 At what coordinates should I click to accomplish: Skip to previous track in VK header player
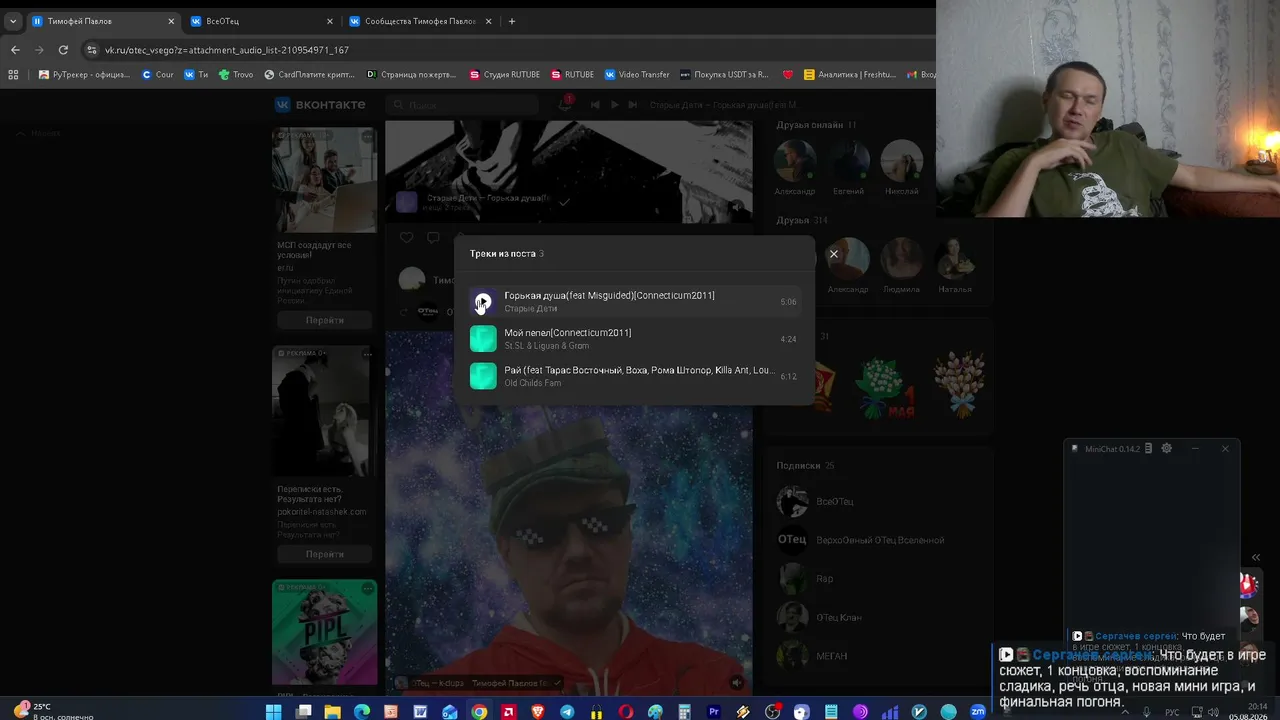point(596,105)
